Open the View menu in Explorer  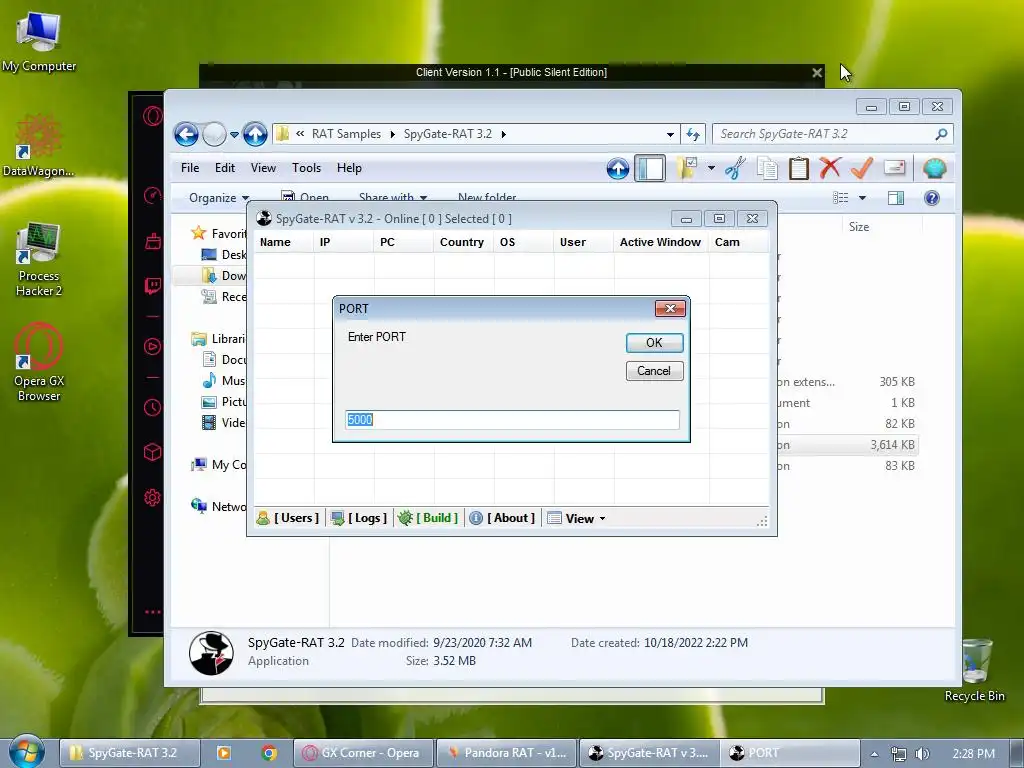click(263, 168)
